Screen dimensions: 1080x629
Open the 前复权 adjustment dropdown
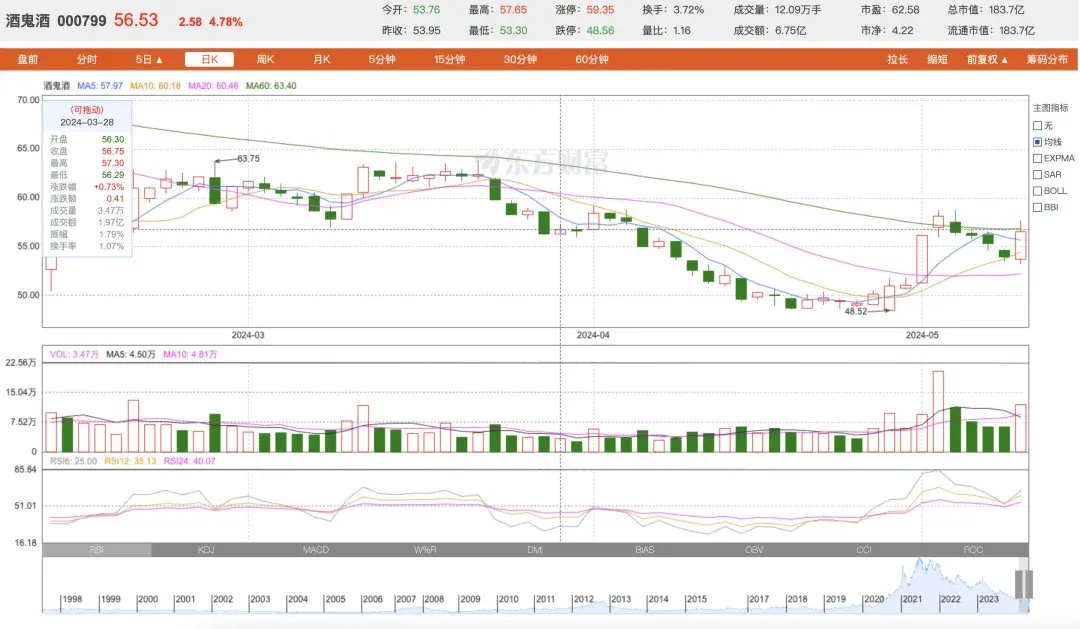(988, 60)
